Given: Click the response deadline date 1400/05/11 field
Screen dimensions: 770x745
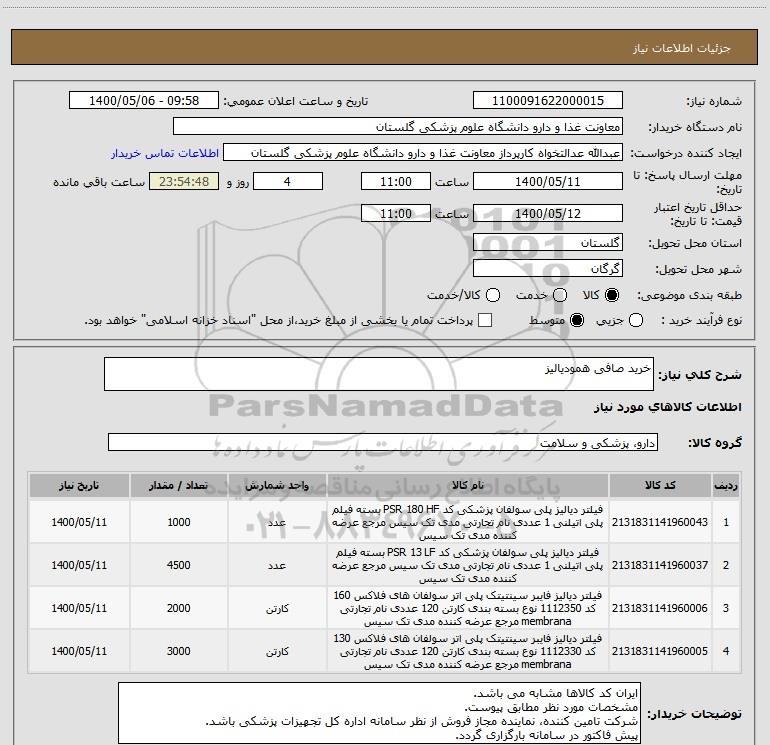Looking at the screenshot, I should 548,181.
